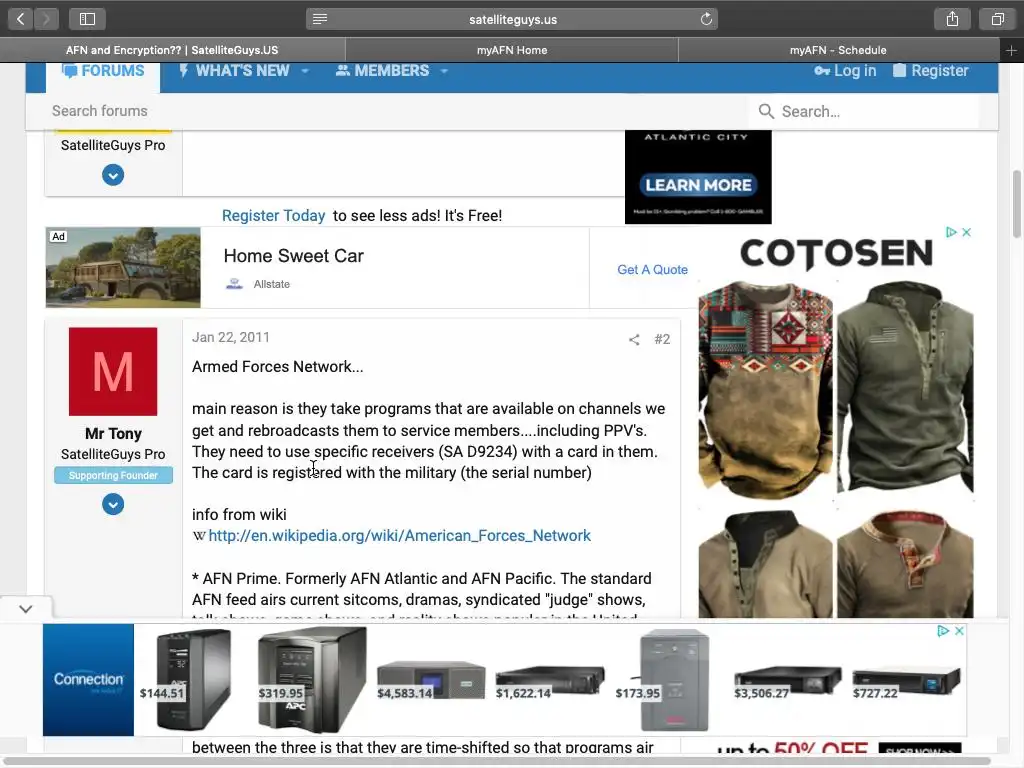The width and height of the screenshot is (1024, 768).
Task: Reload the satelliteguys.us page
Action: coord(706,19)
